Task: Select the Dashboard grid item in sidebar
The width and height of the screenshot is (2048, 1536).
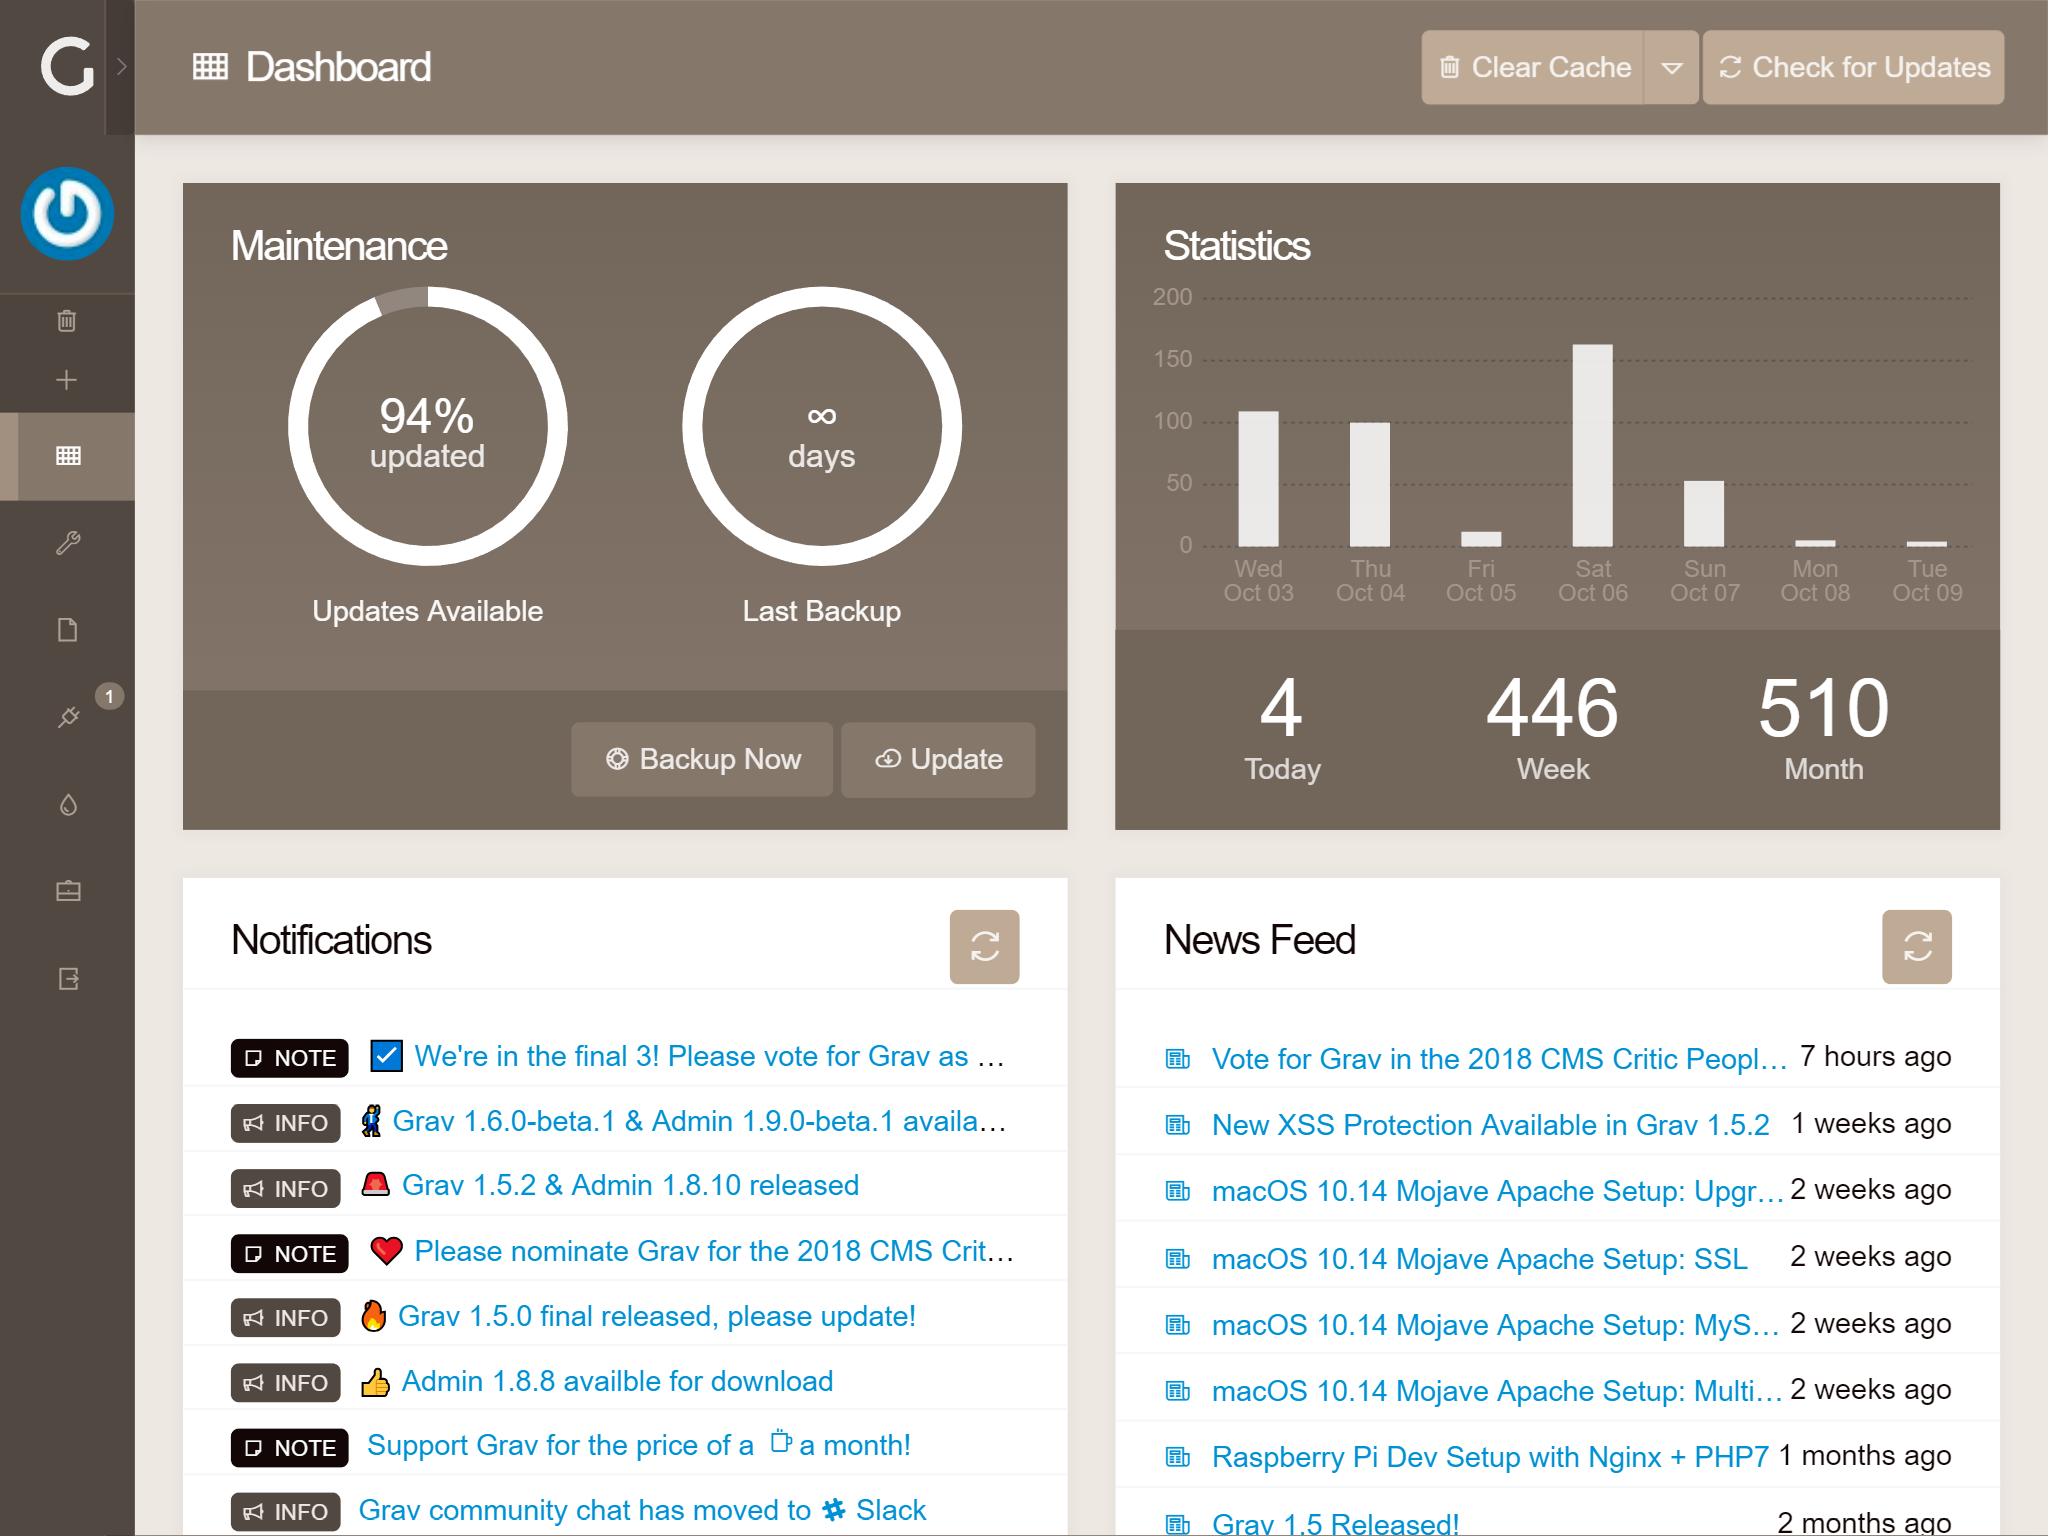Action: [67, 456]
